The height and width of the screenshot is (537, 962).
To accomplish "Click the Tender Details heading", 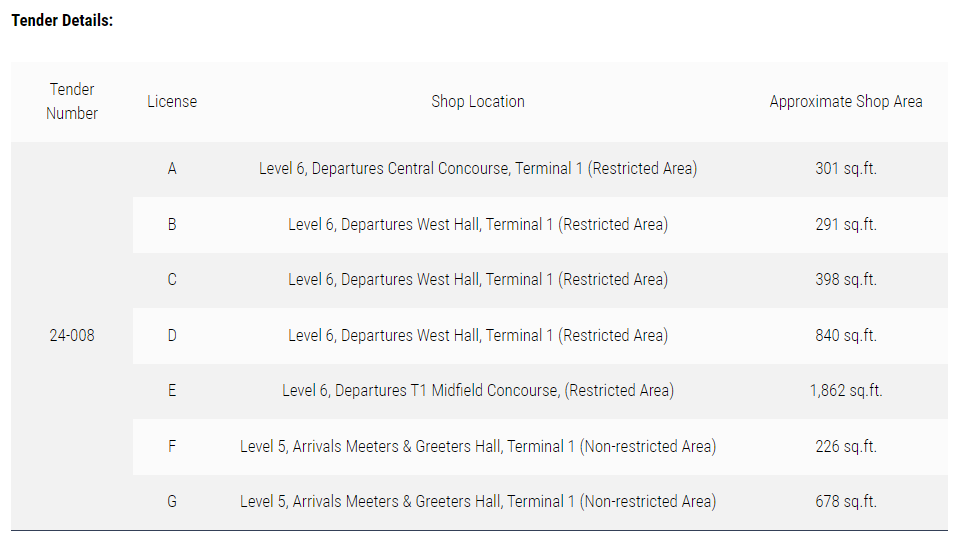I will point(62,20).
